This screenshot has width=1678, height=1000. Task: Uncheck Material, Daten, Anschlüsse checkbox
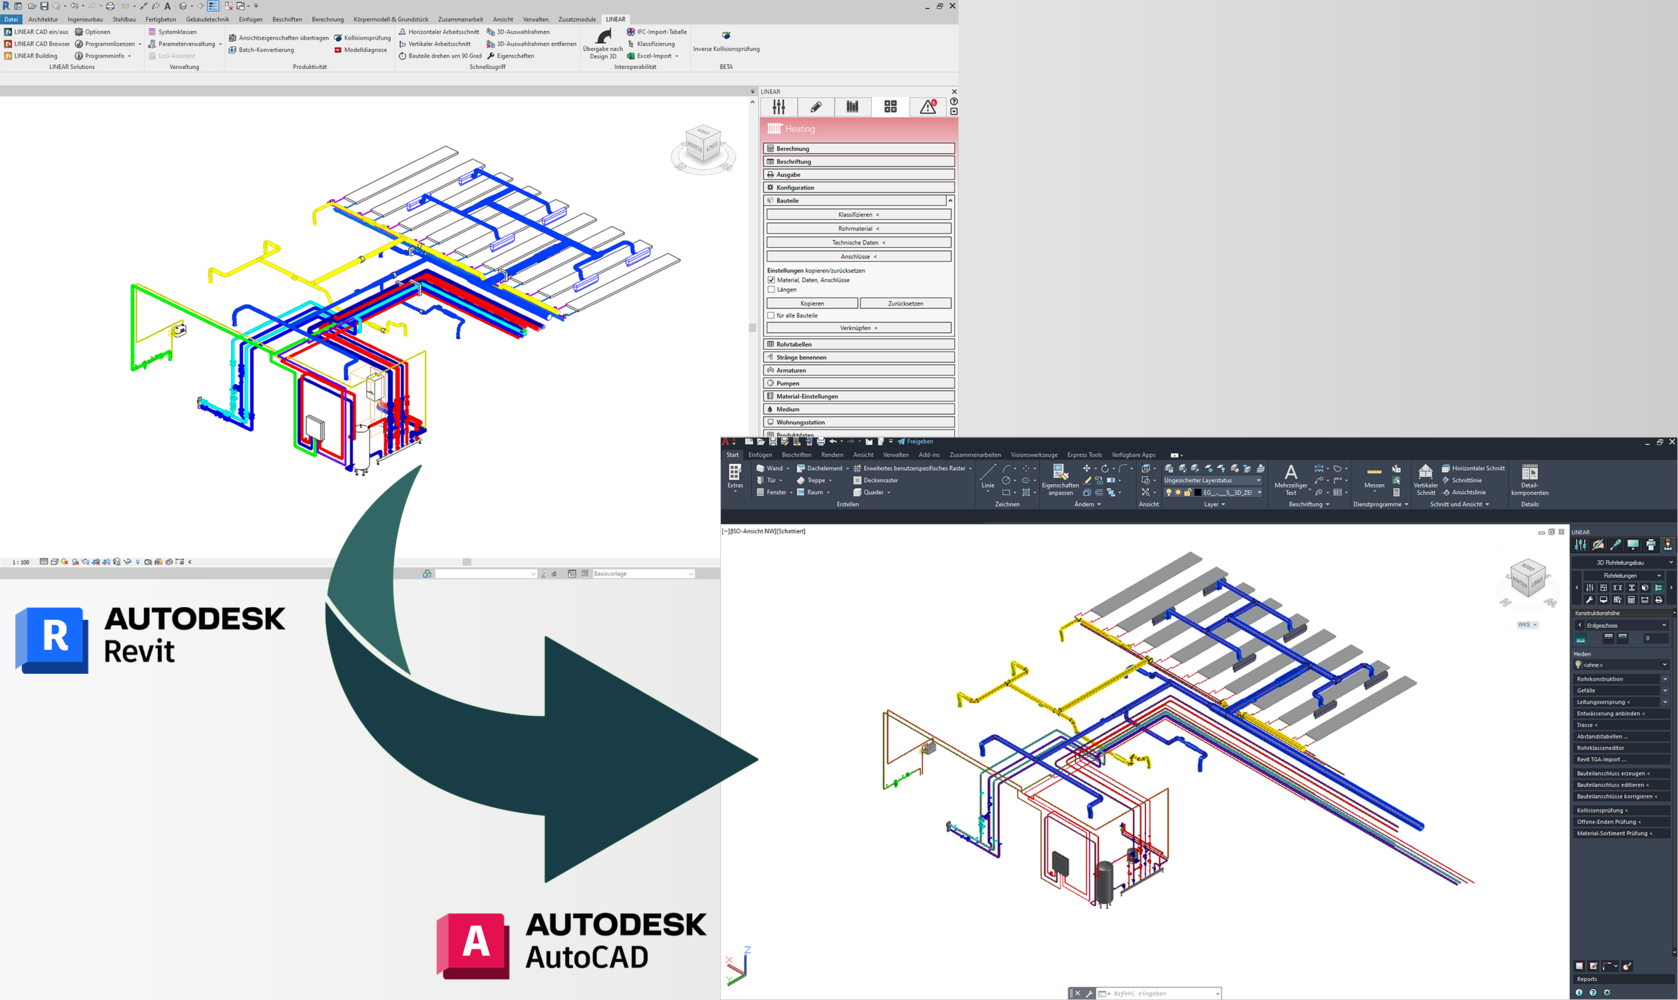[x=771, y=280]
